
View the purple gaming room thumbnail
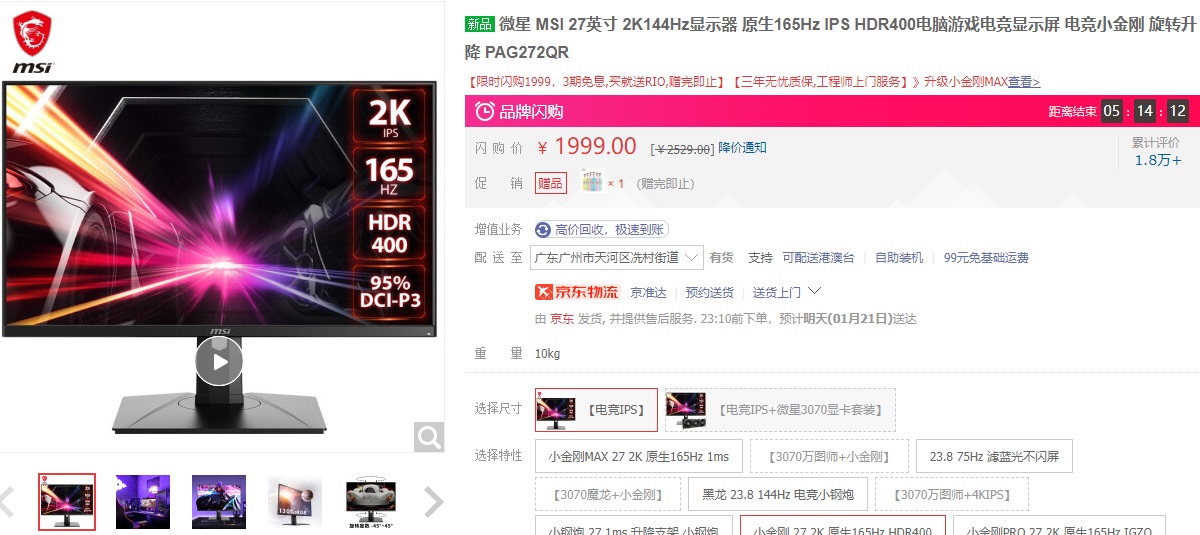click(143, 501)
